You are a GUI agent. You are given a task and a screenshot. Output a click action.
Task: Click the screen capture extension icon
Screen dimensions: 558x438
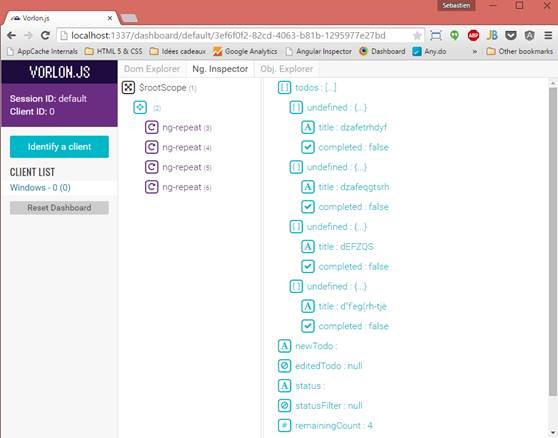coord(436,35)
